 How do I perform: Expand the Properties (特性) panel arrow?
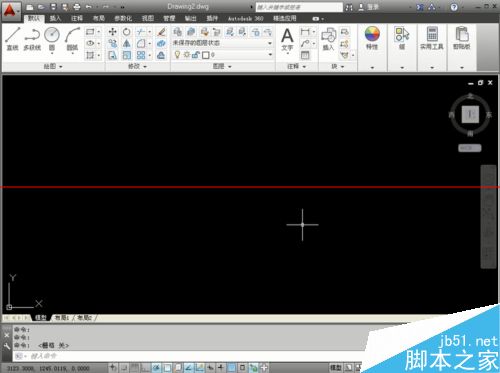[372, 68]
